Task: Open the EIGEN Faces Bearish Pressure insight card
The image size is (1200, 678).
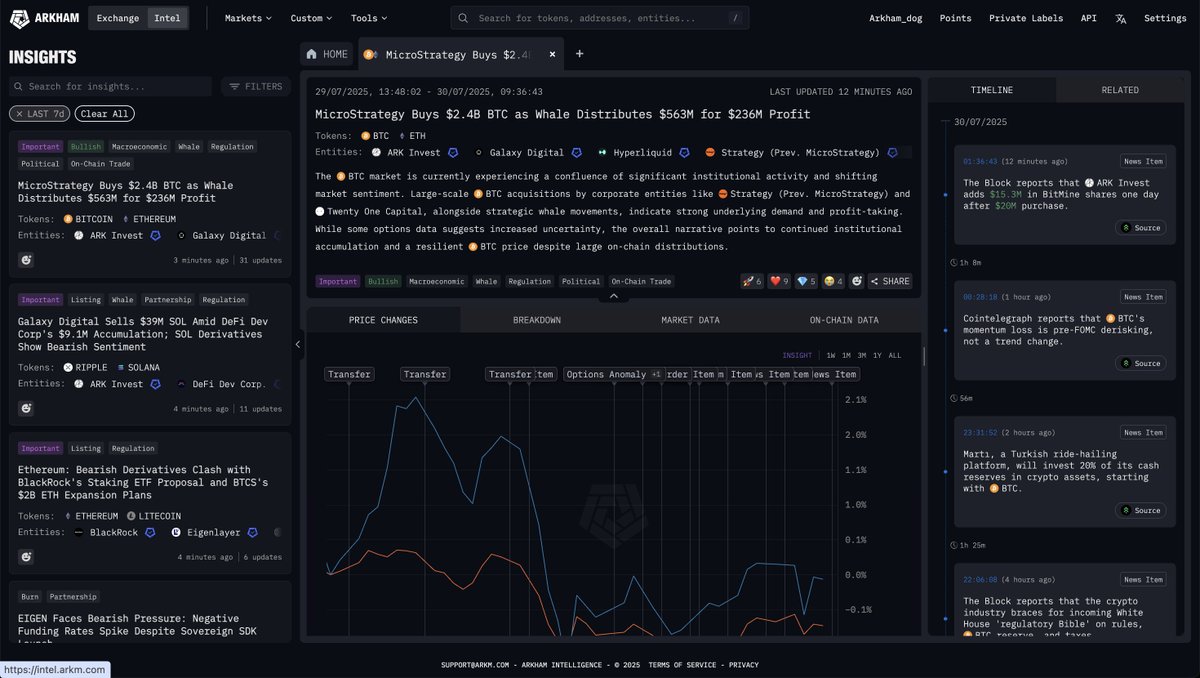Action: [x=150, y=612]
